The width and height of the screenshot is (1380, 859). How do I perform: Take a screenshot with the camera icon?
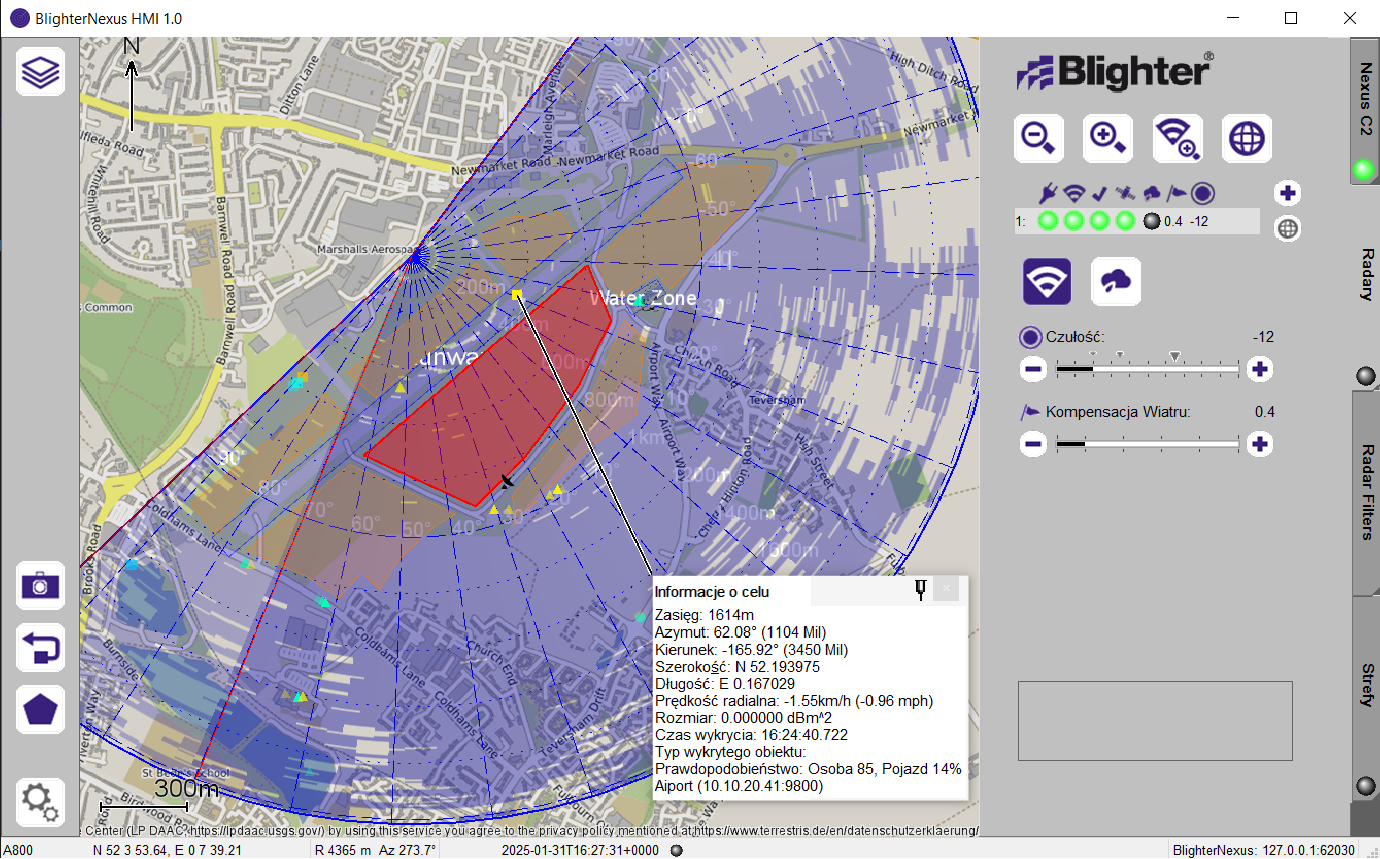click(40, 585)
